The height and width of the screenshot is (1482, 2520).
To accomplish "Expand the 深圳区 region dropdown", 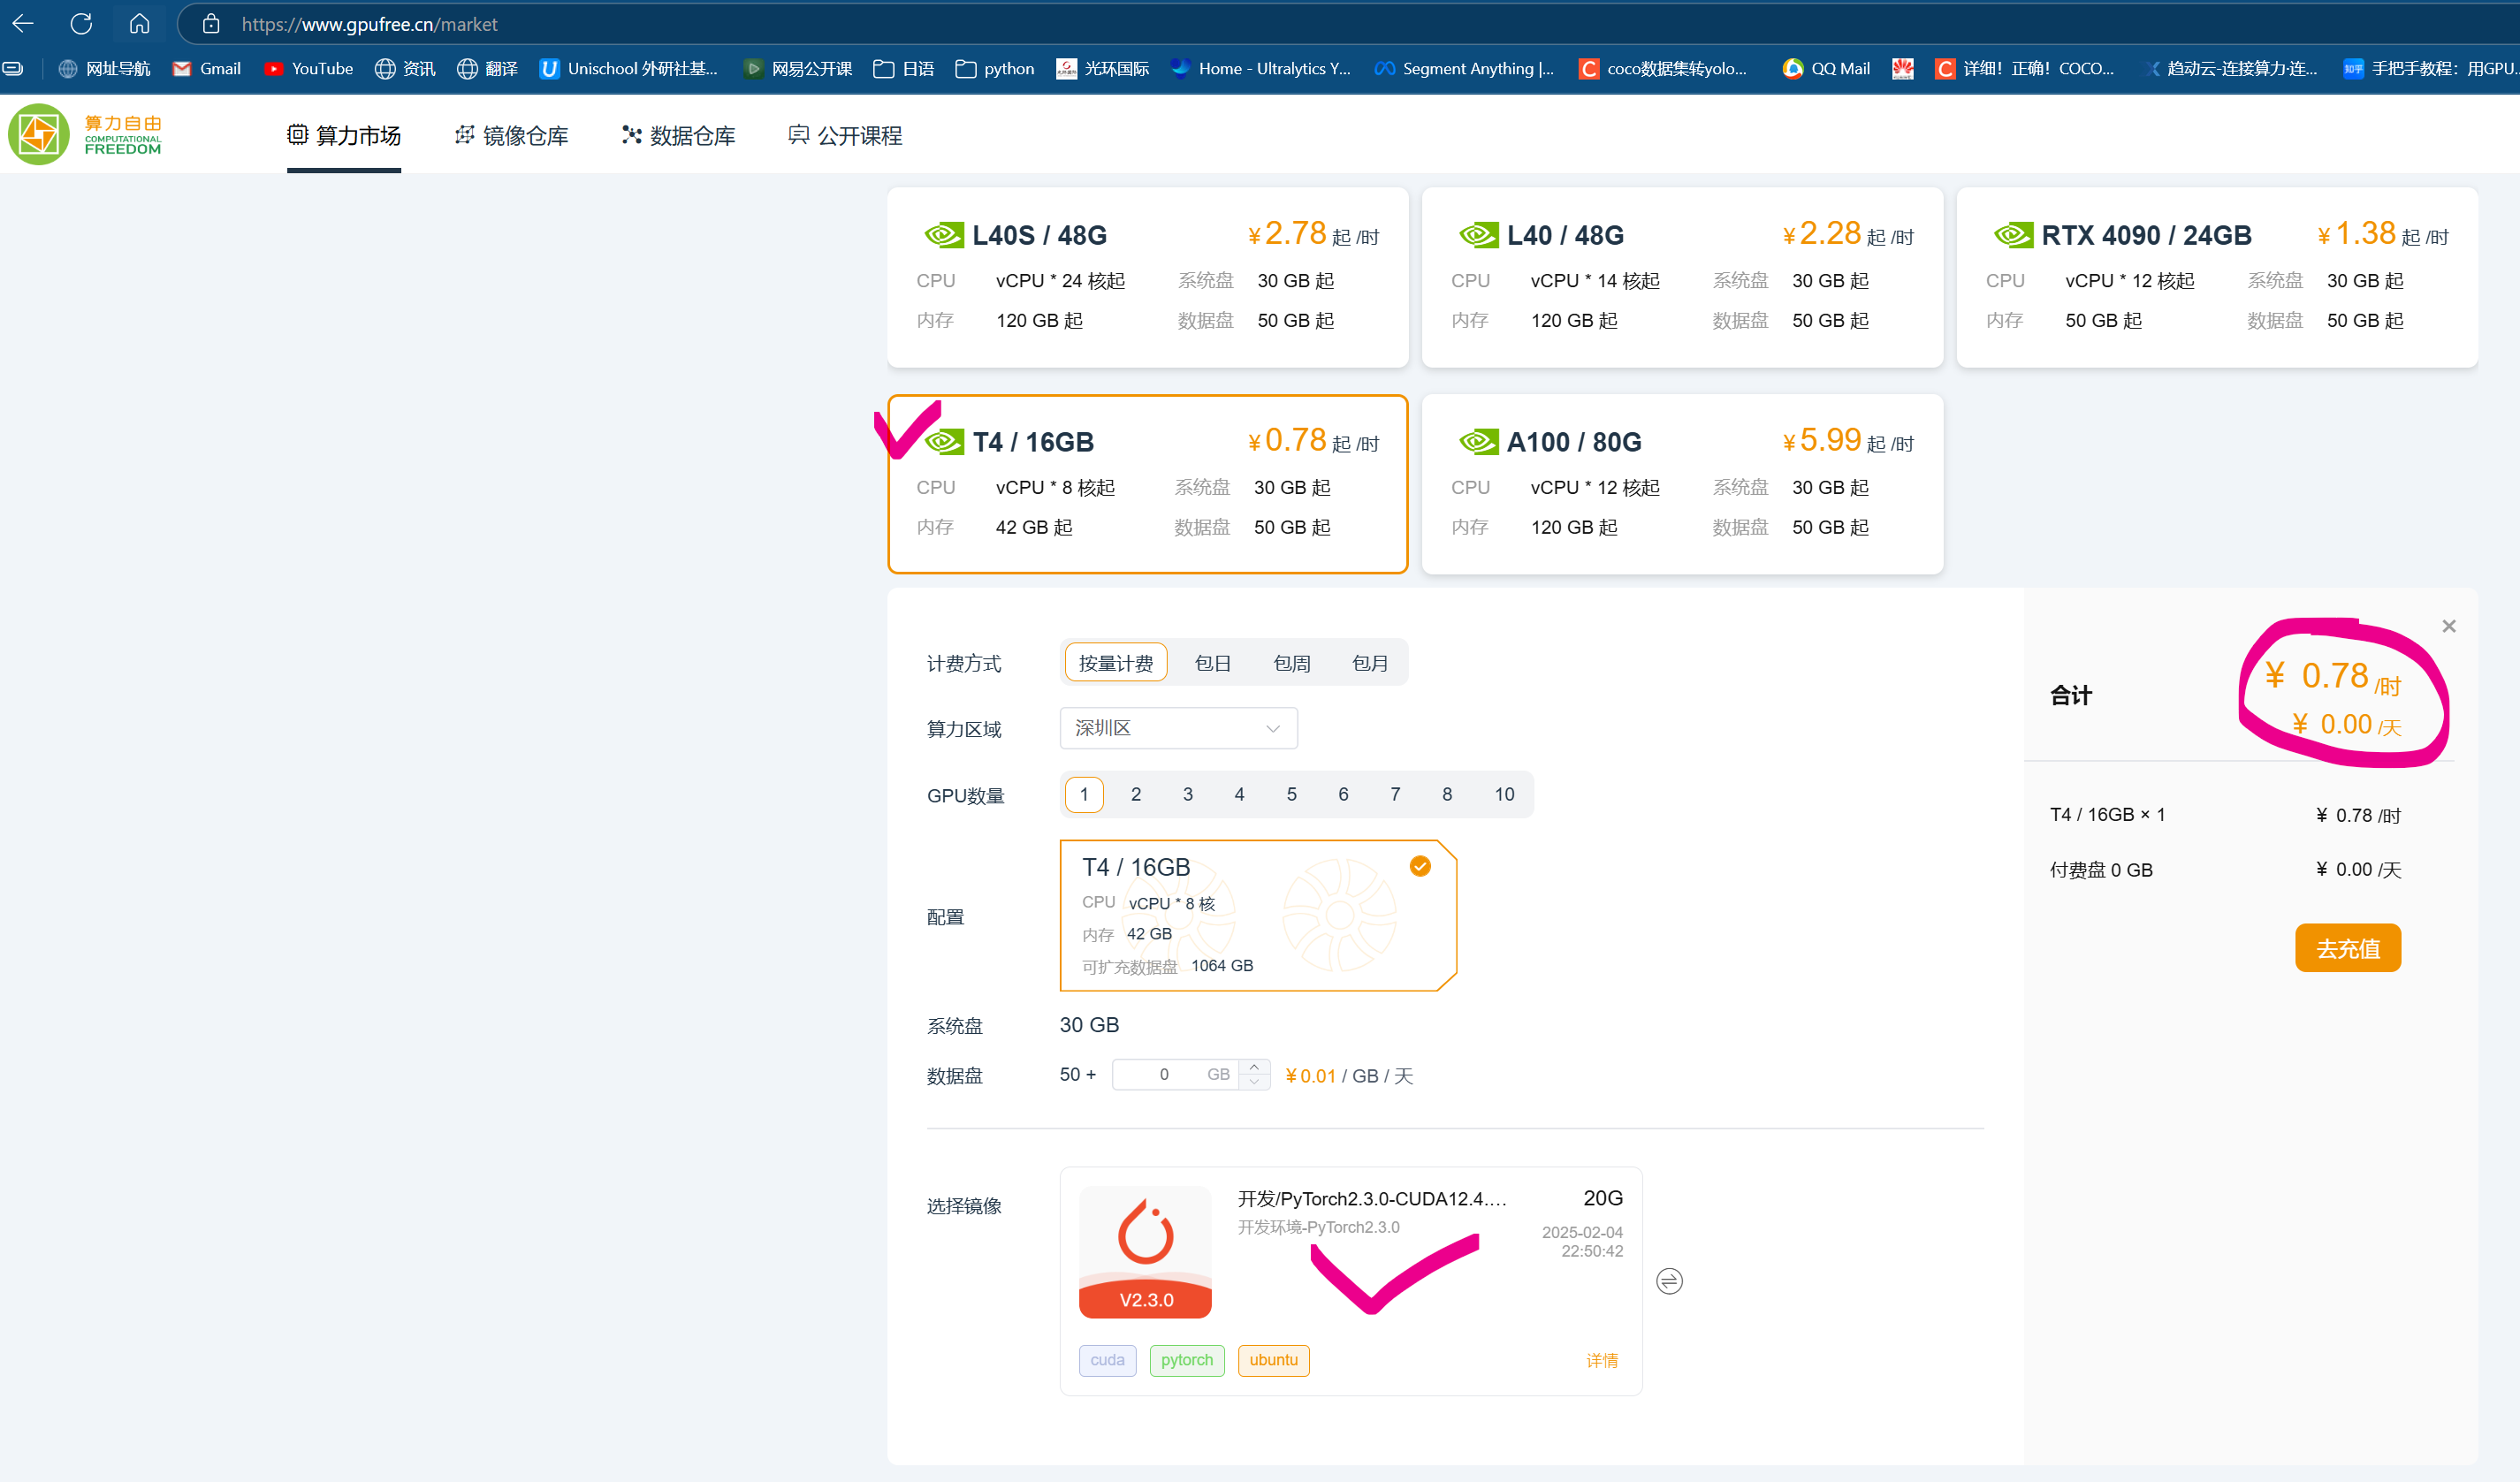I will click(1178, 728).
